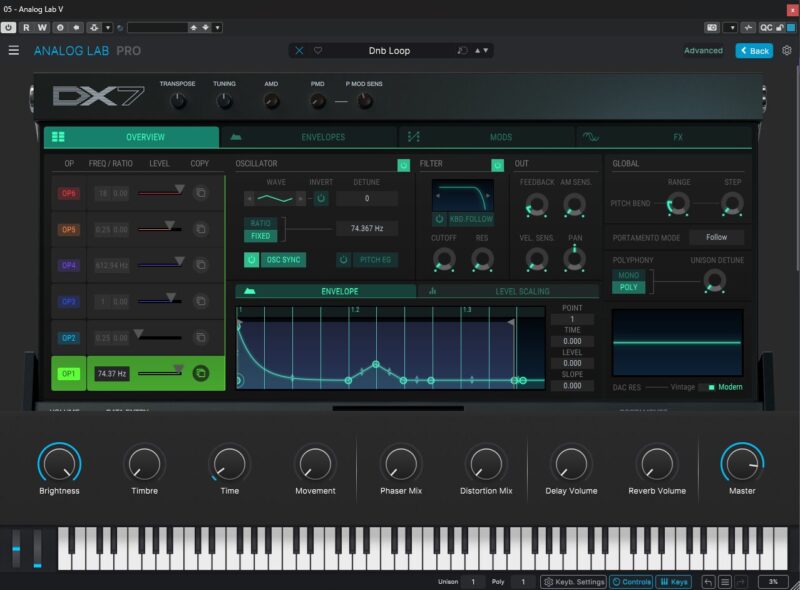Toggle the waveform Invert switch
This screenshot has height=590, width=800.
tap(321, 199)
